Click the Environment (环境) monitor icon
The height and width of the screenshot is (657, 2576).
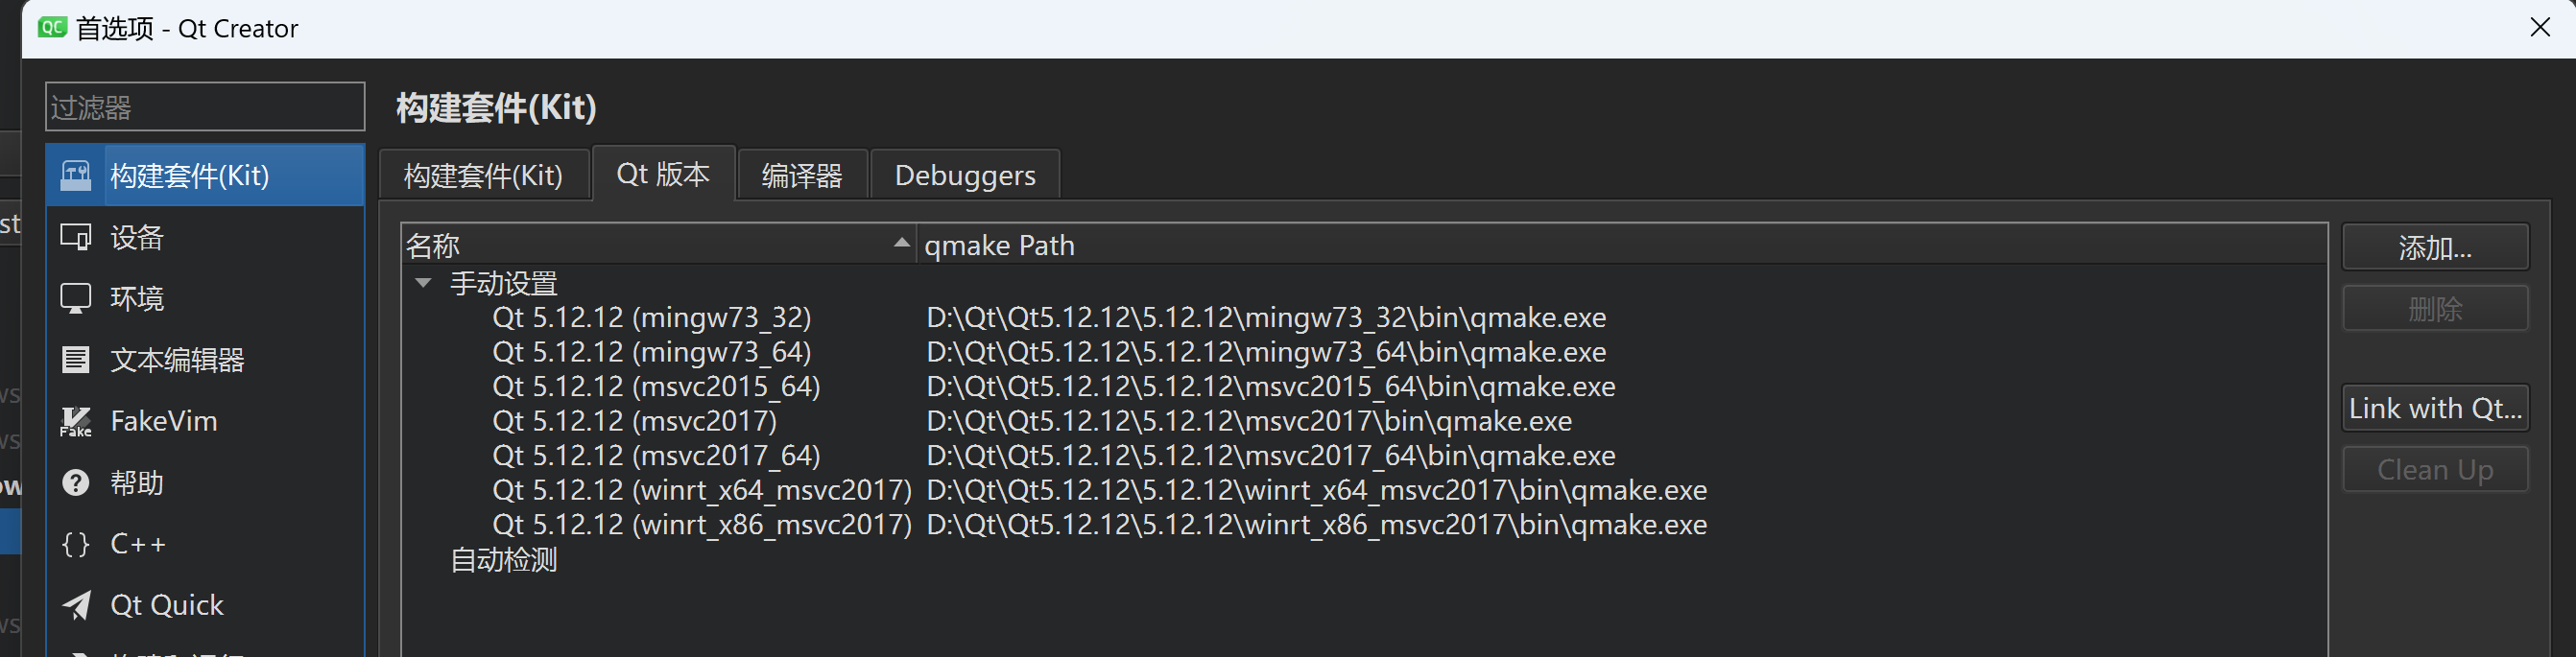pyautogui.click(x=76, y=298)
